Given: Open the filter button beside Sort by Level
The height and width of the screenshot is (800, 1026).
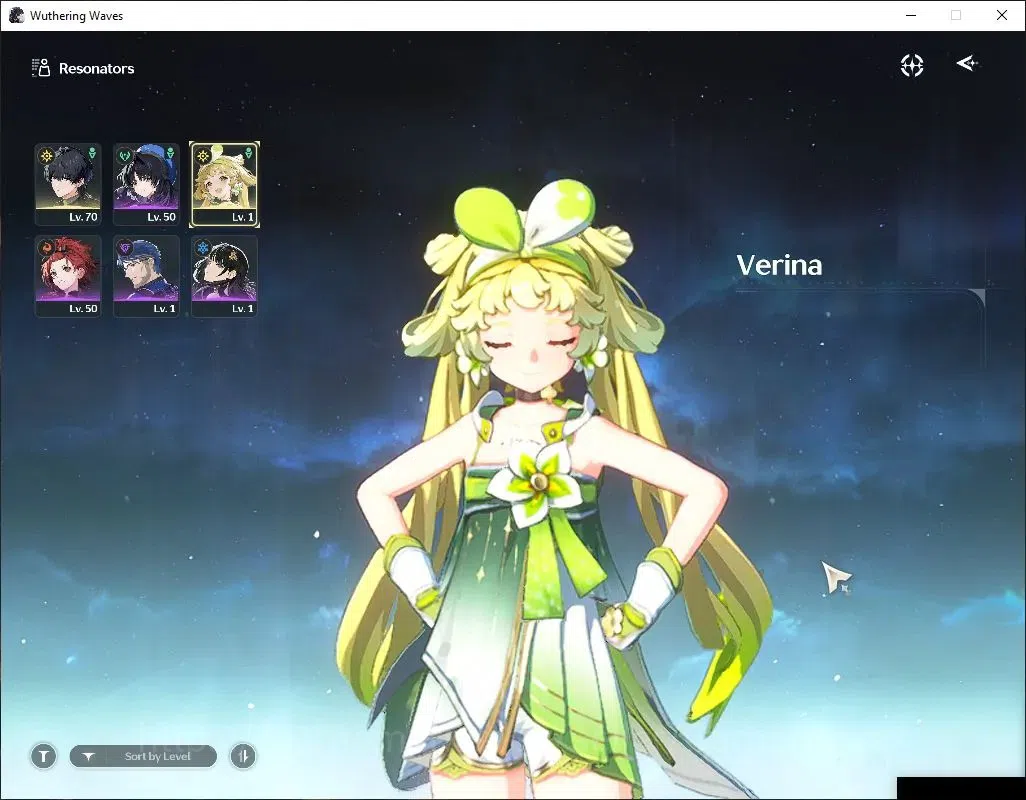Looking at the screenshot, I should (x=43, y=756).
